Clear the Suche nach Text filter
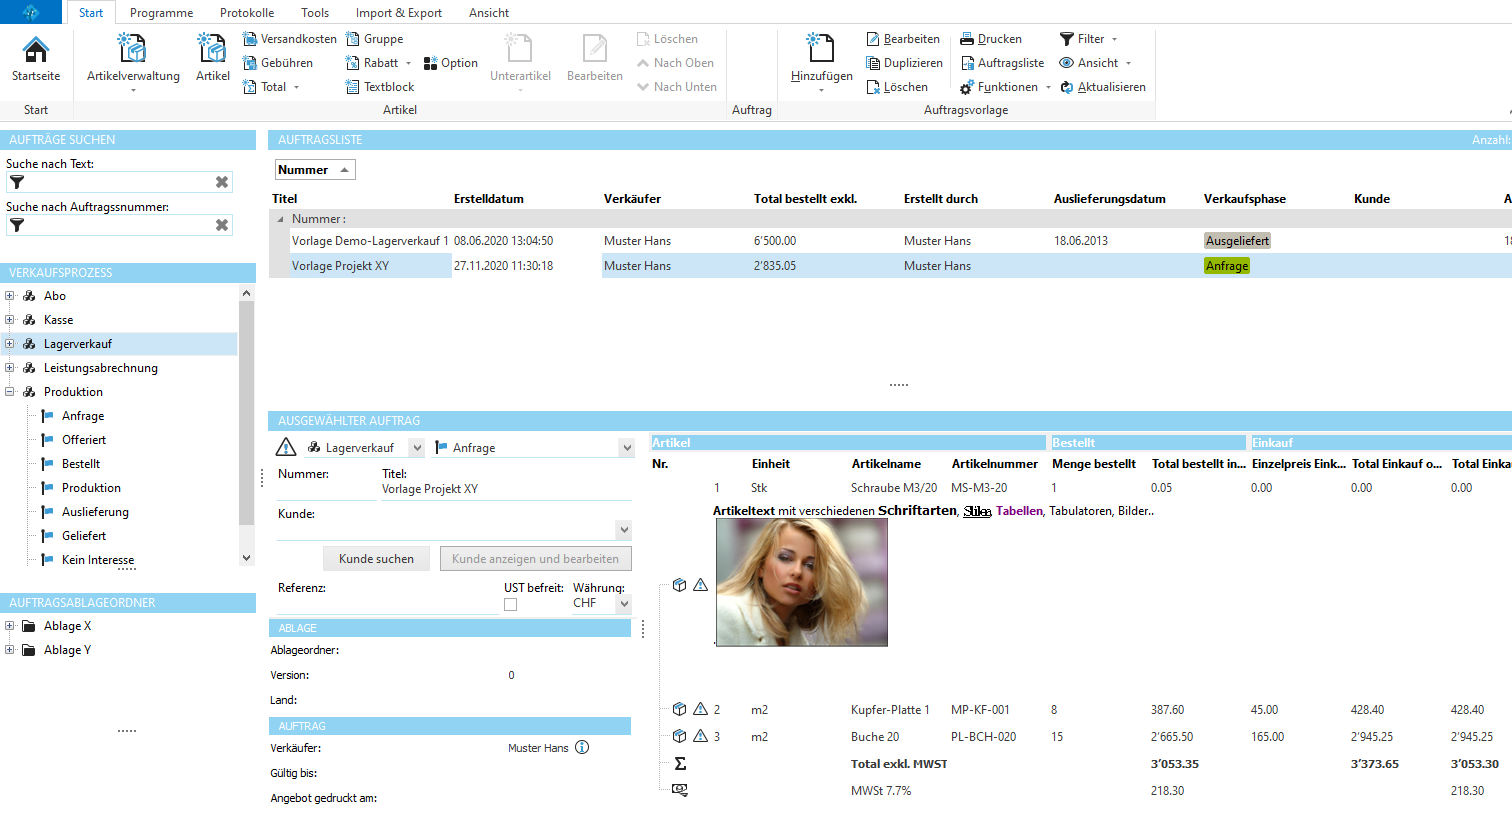 coord(222,182)
